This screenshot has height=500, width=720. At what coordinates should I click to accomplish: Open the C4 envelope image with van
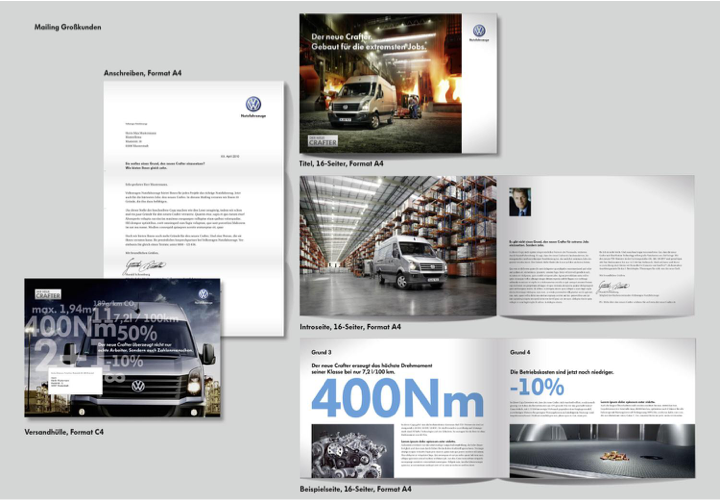pos(122,348)
